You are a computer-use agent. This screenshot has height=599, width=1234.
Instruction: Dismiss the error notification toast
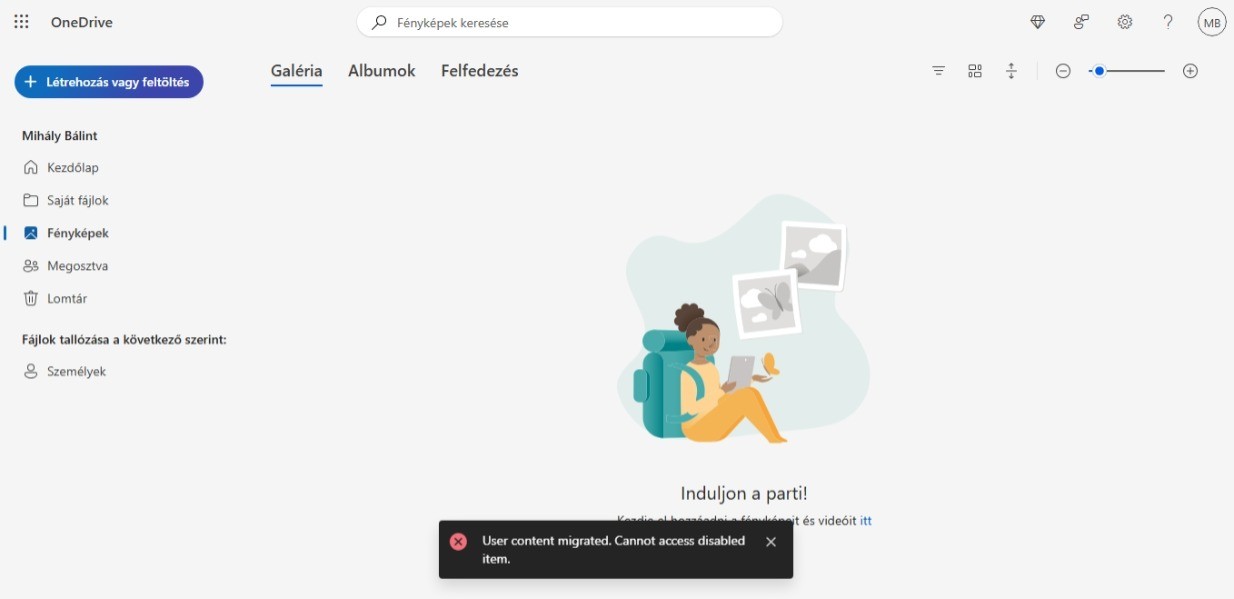coord(771,542)
